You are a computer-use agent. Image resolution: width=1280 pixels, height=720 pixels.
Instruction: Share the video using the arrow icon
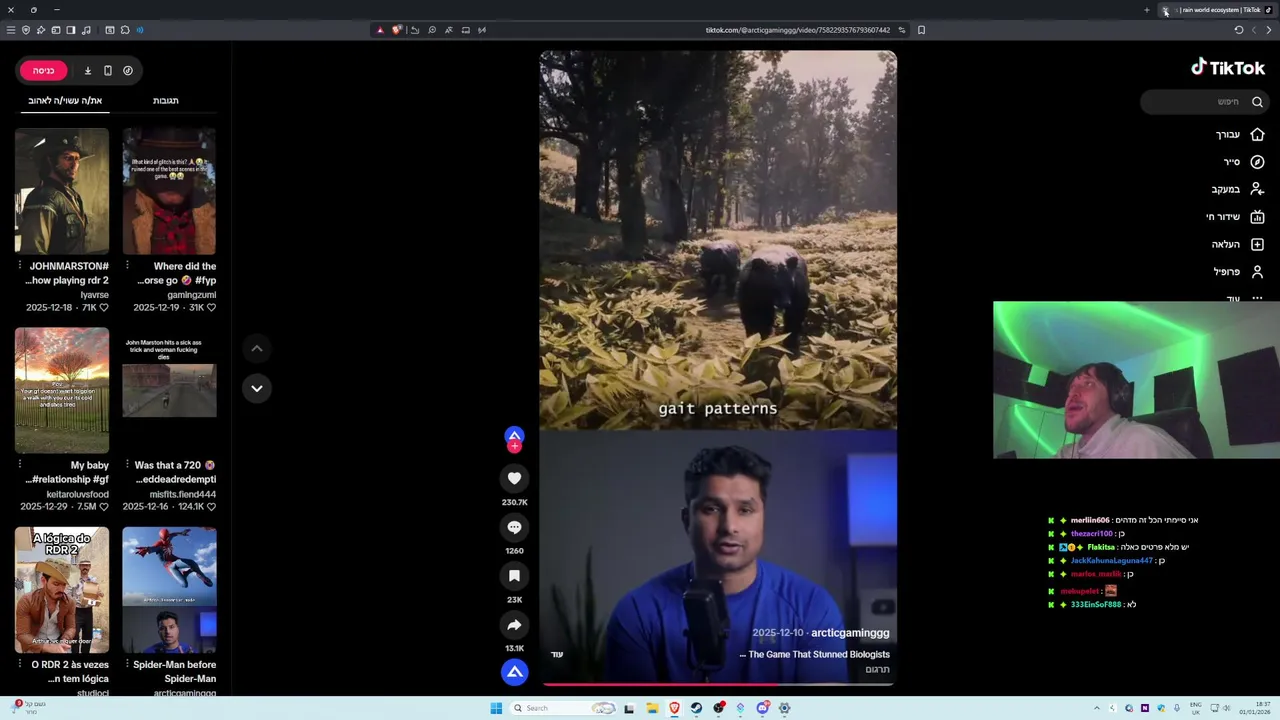point(514,625)
